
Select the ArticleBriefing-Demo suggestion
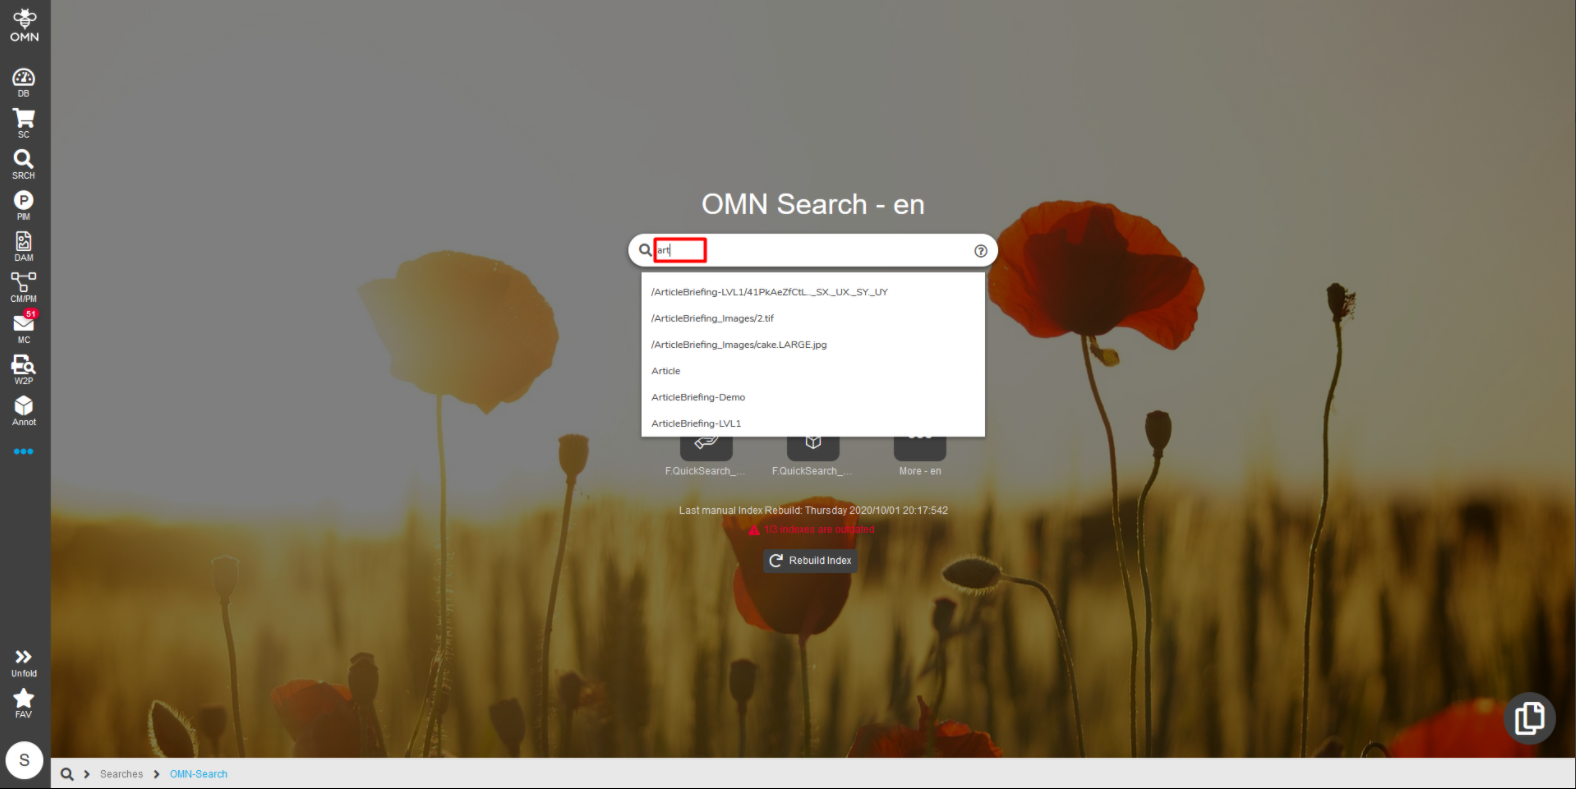point(813,397)
